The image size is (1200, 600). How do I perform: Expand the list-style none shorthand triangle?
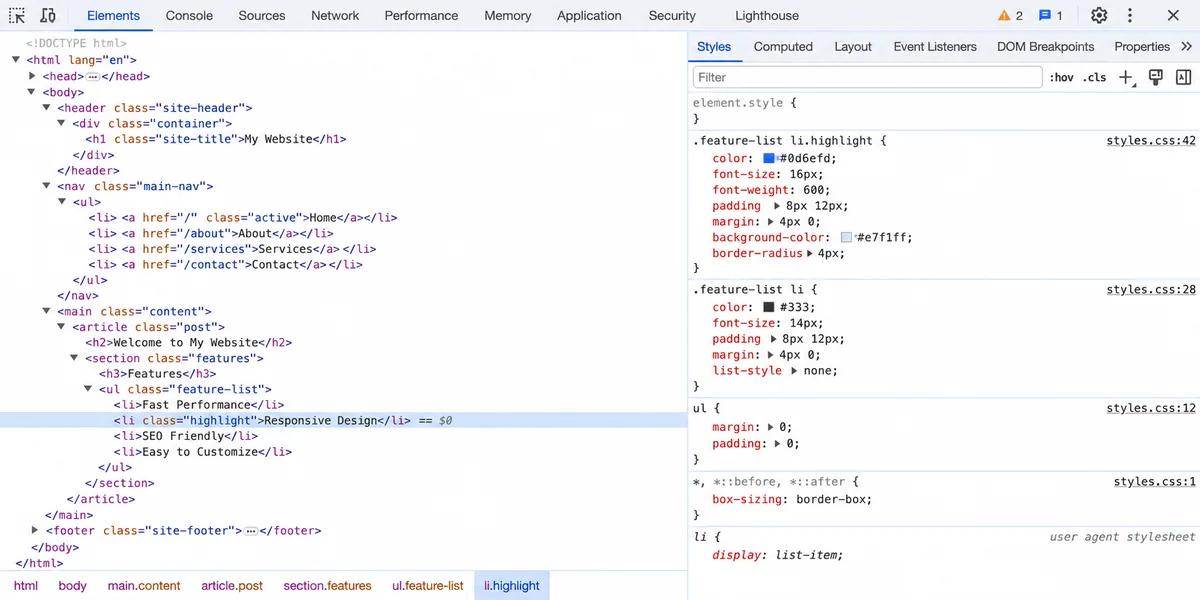click(794, 371)
